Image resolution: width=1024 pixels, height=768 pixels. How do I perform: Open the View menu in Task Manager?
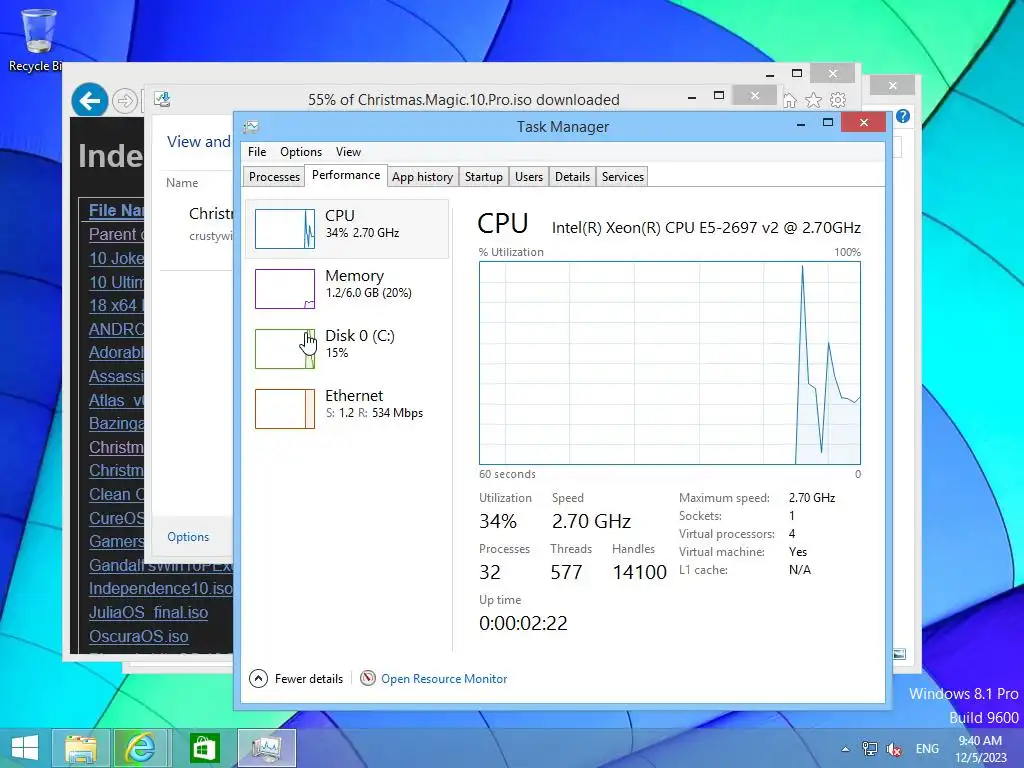(x=348, y=152)
